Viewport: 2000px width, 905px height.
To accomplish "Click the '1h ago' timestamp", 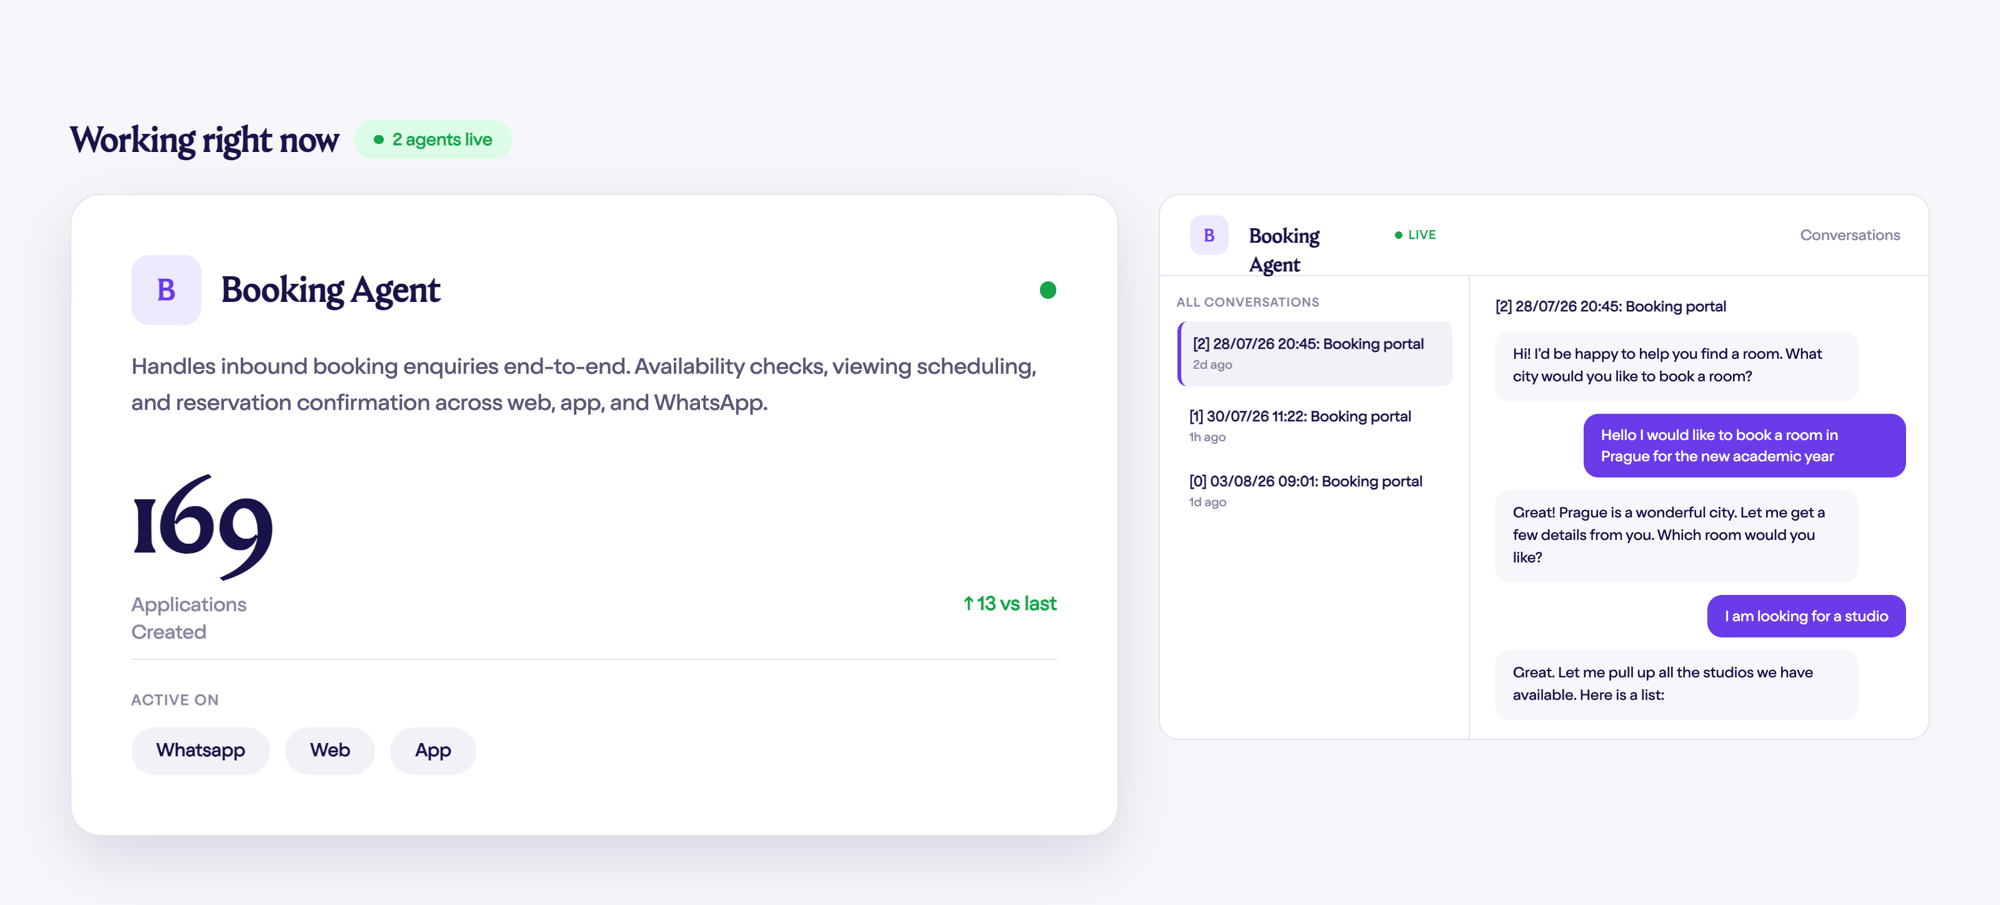I will (x=1207, y=437).
